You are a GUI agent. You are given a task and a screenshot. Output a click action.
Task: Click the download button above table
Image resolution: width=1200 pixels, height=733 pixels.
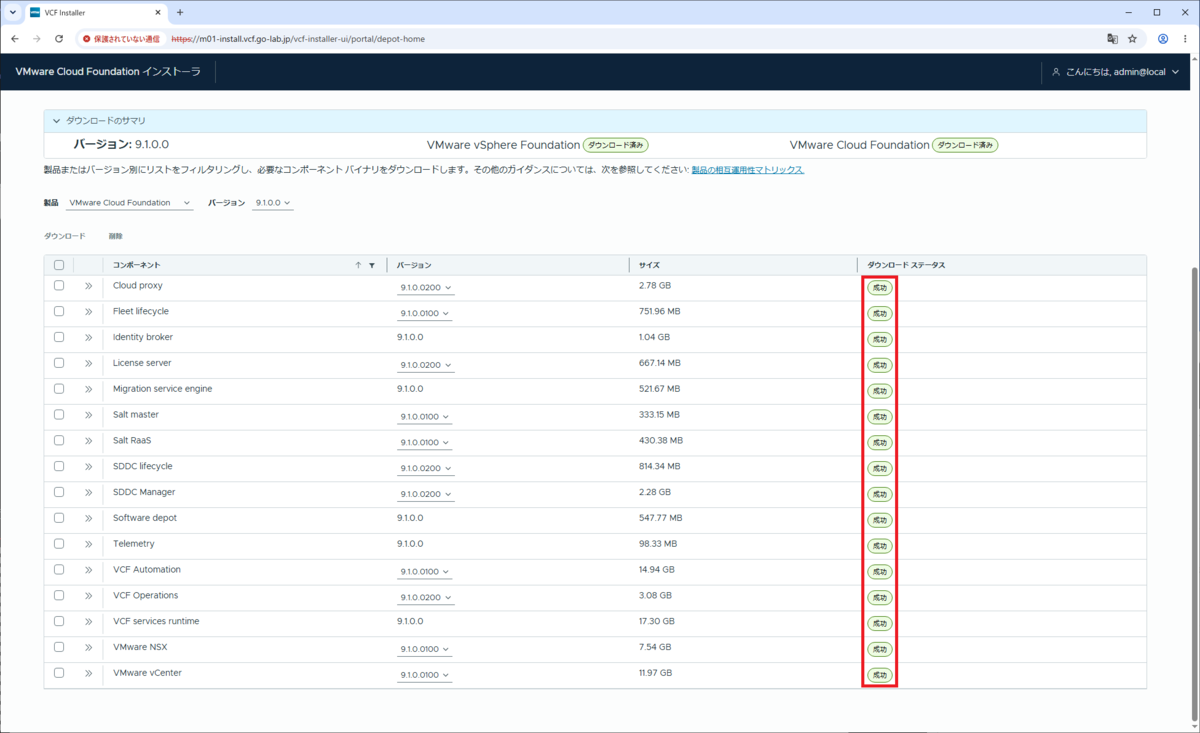(65, 236)
